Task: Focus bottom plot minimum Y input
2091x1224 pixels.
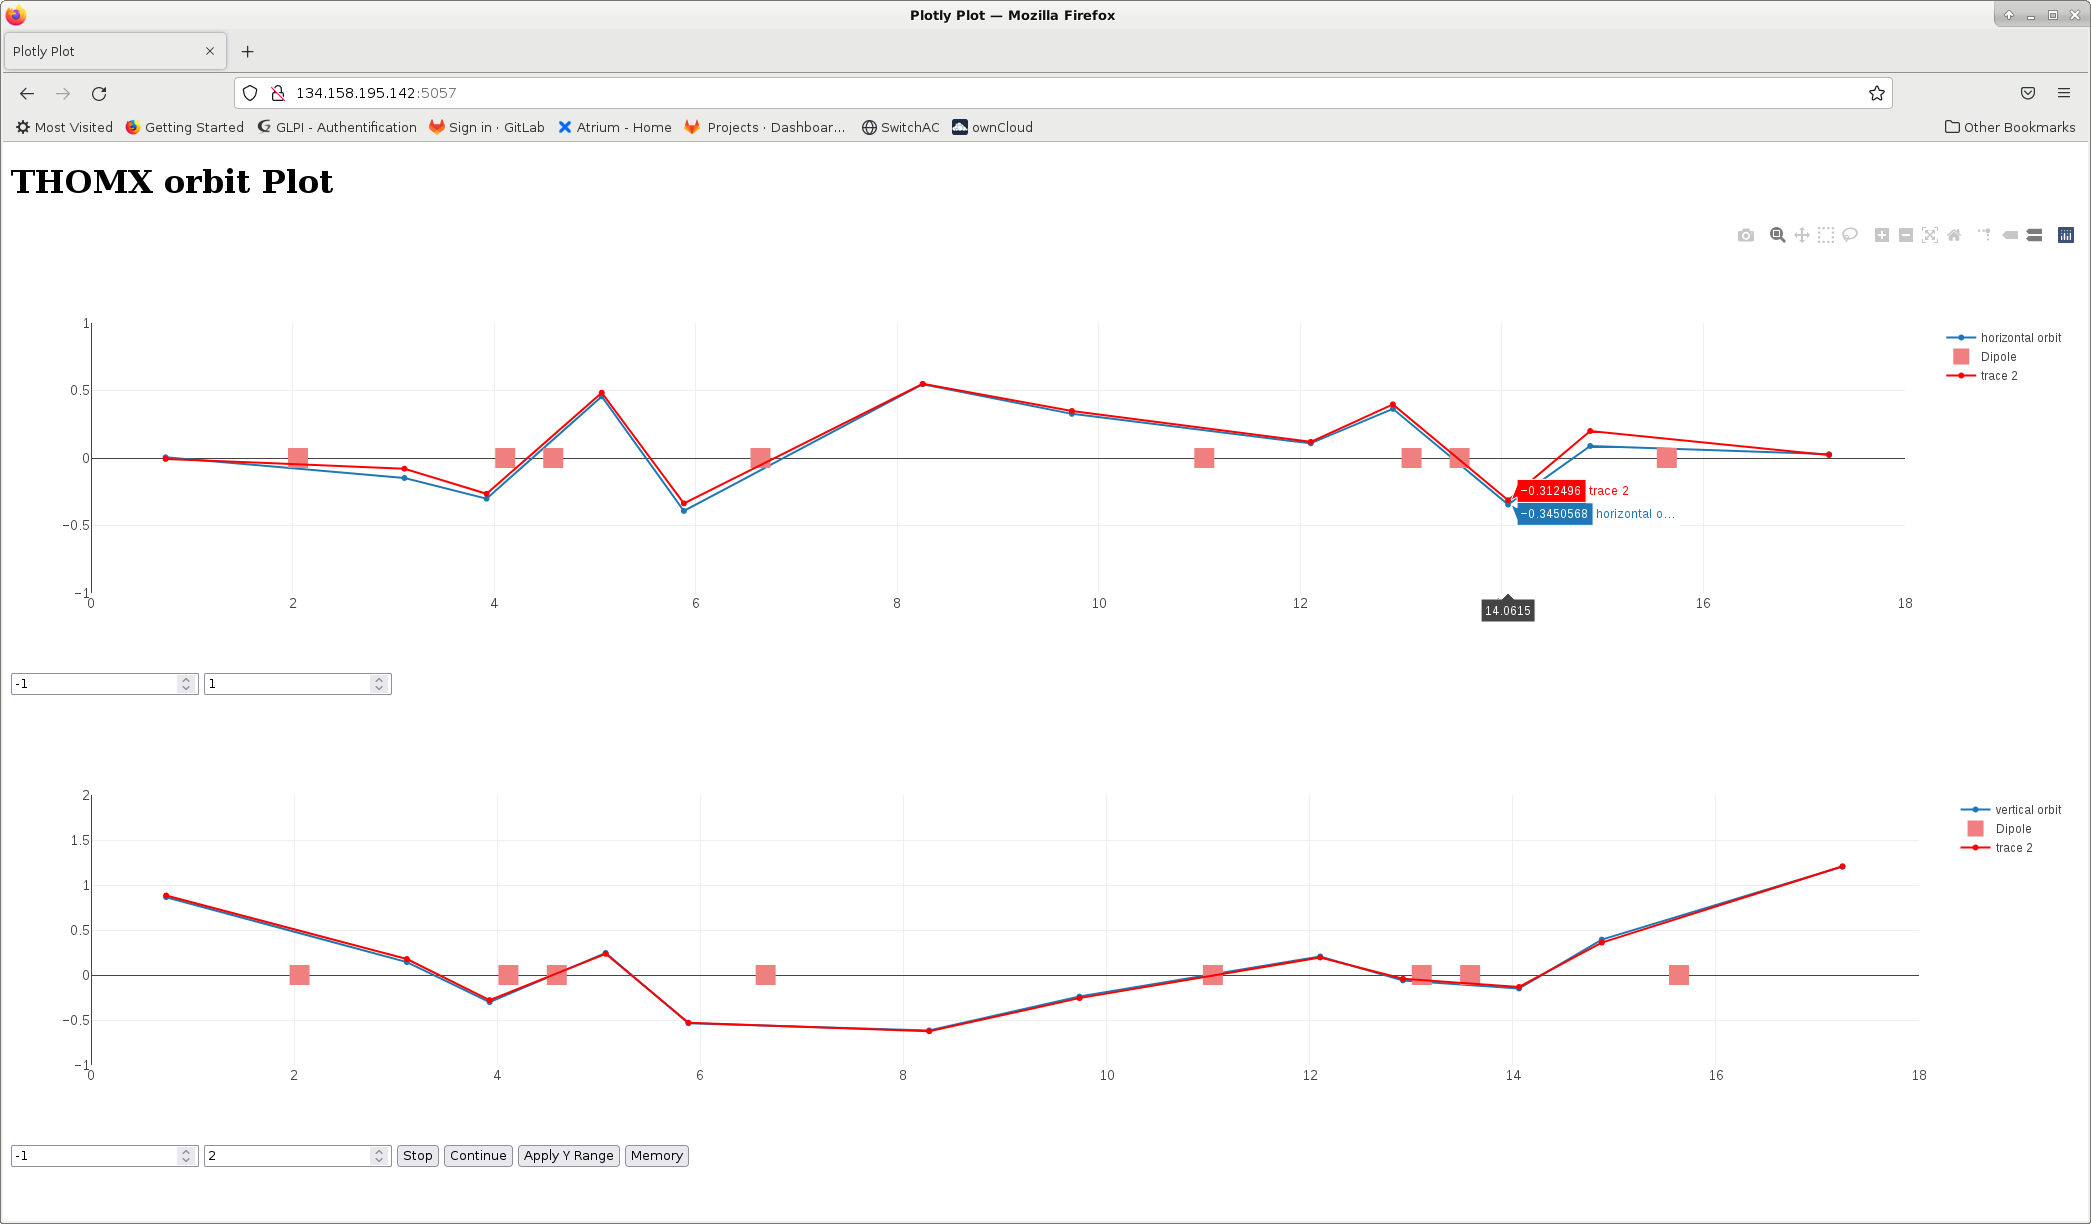Action: click(x=95, y=1156)
